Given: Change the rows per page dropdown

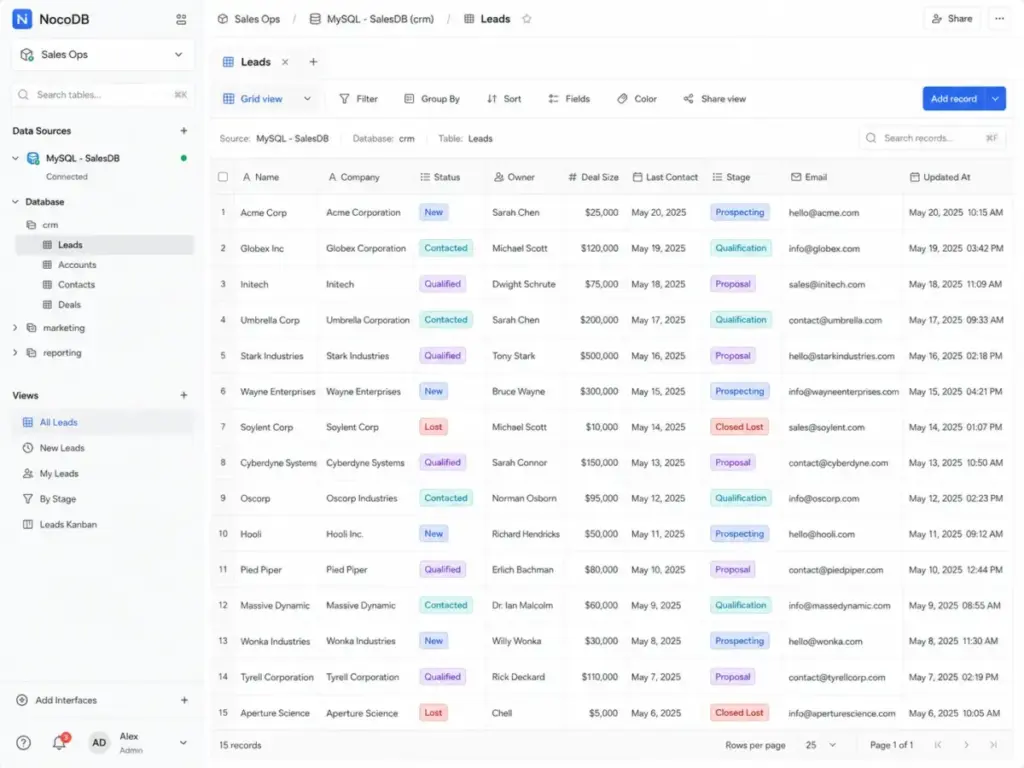Looking at the screenshot, I should [x=820, y=744].
